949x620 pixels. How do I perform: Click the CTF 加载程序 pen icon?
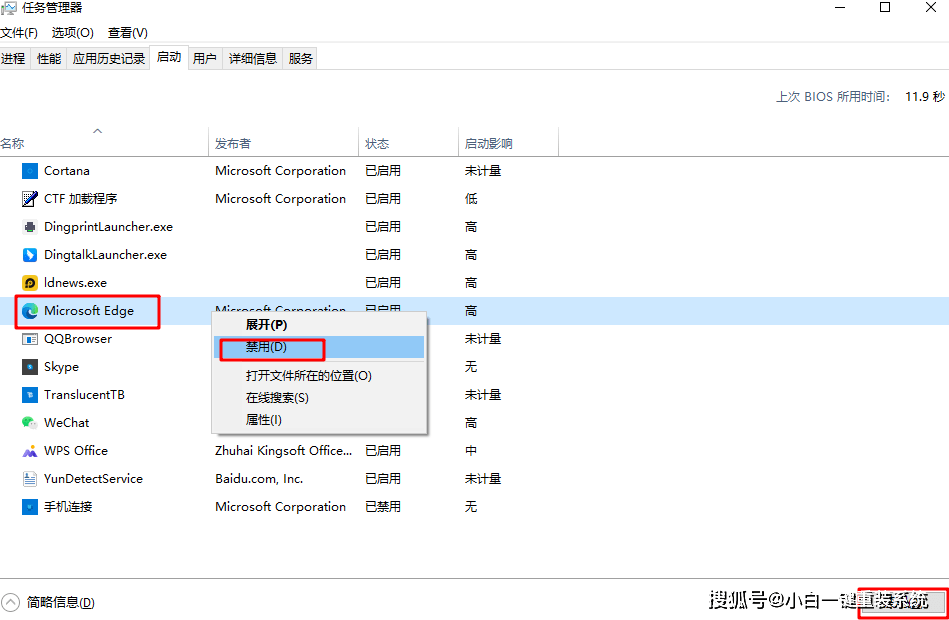[30, 199]
